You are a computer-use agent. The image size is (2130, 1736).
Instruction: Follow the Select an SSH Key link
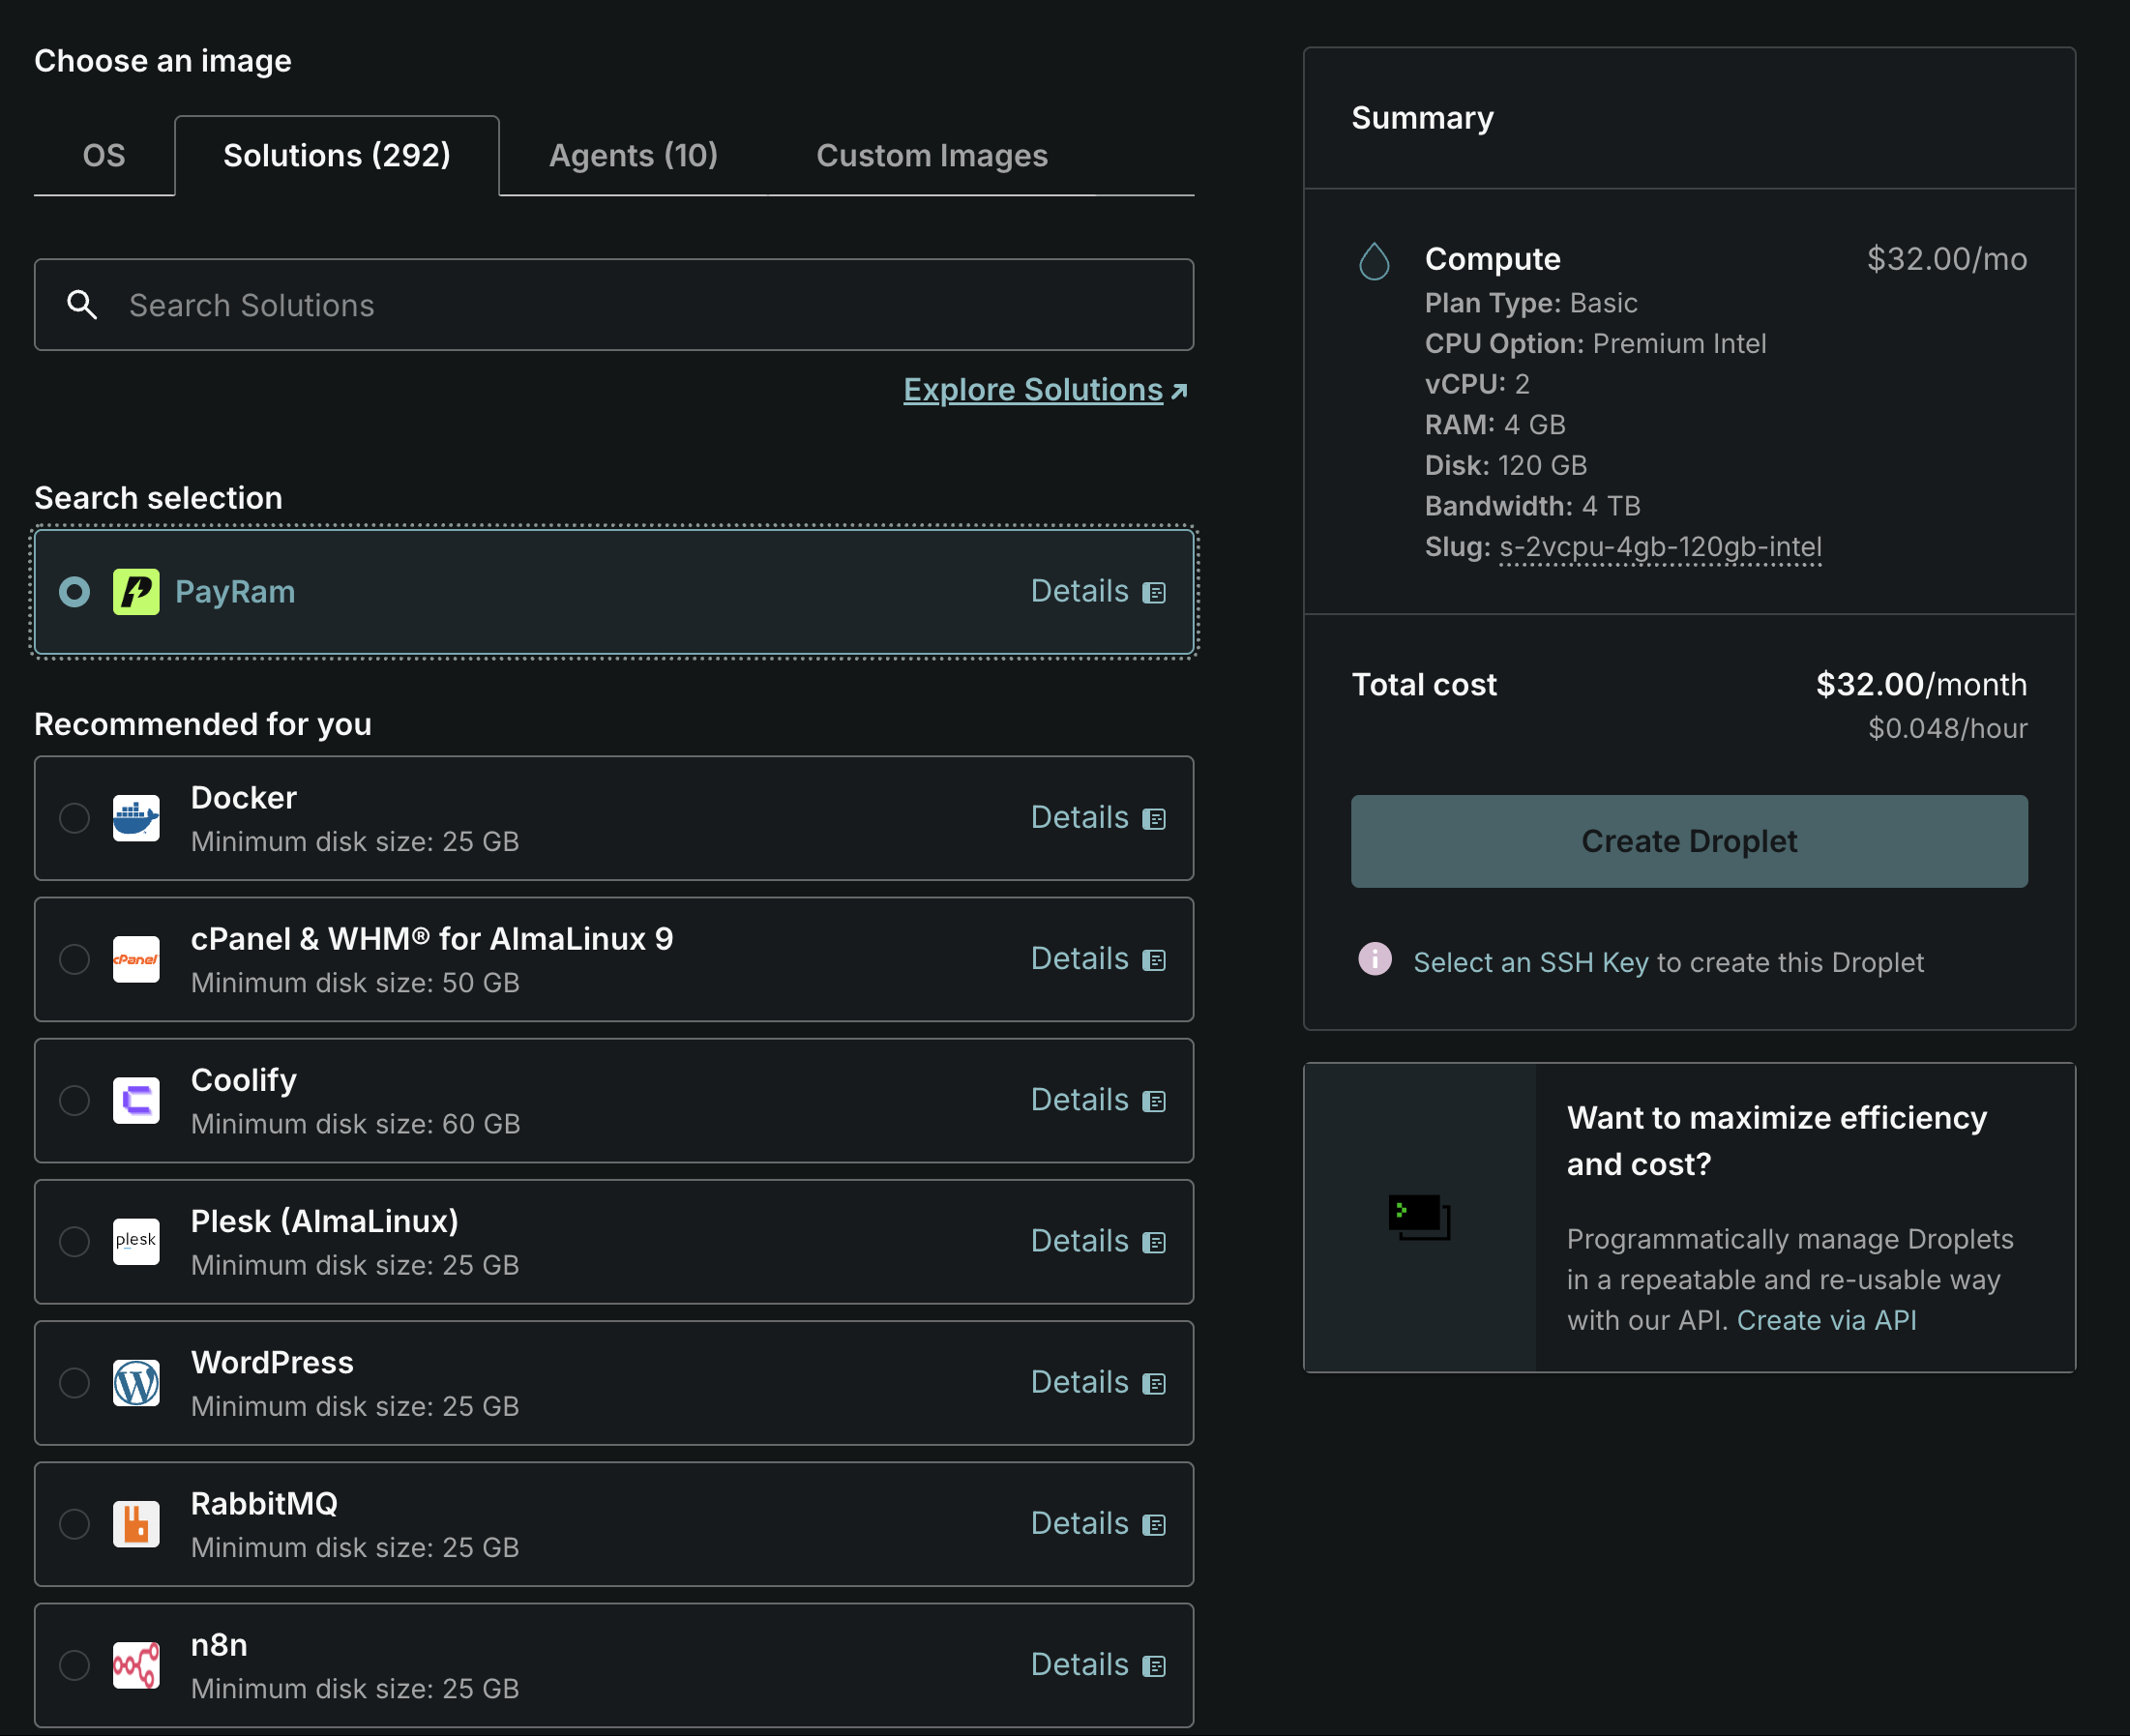tap(1530, 962)
